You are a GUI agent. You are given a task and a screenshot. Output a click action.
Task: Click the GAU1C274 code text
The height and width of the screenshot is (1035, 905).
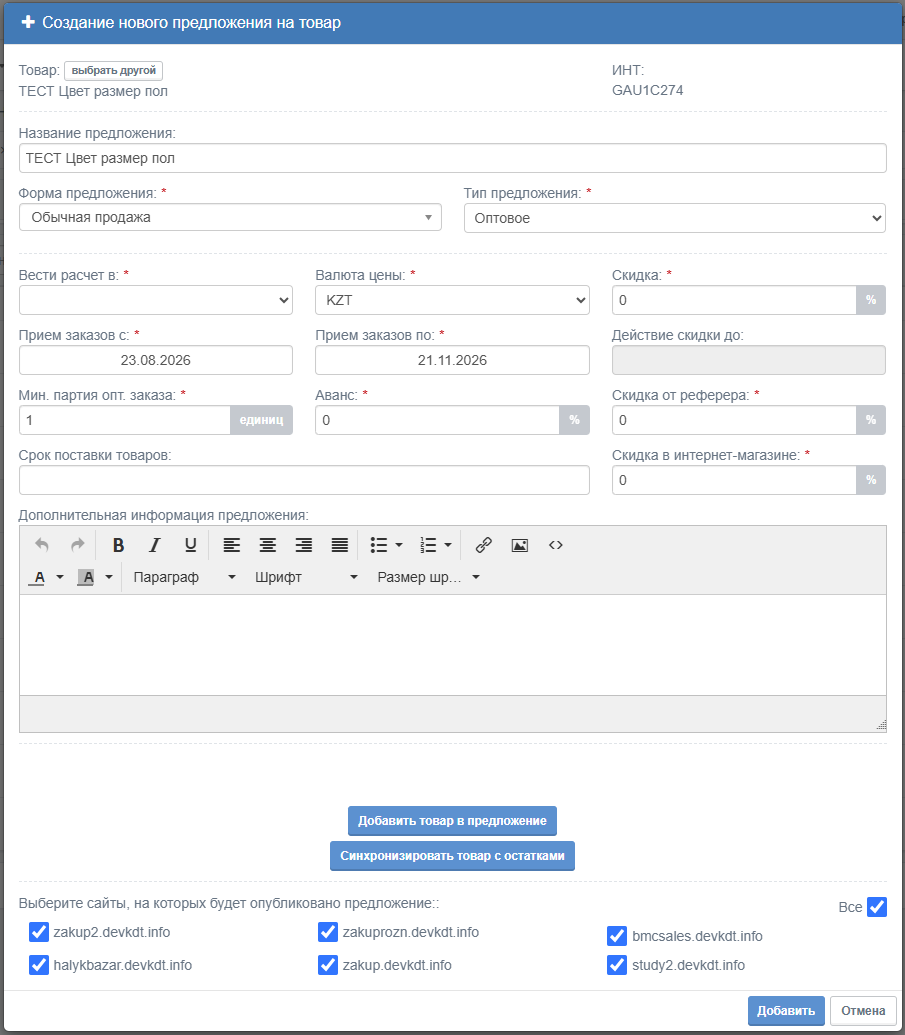click(x=648, y=90)
